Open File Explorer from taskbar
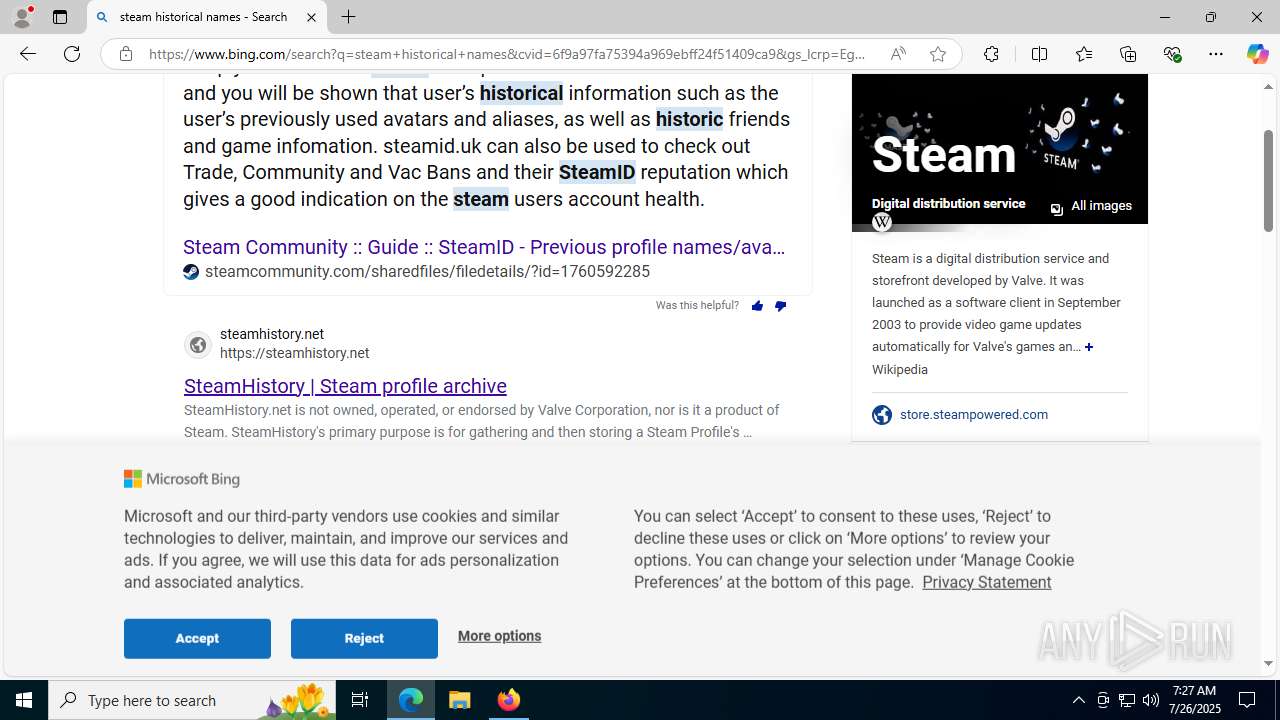 point(460,700)
